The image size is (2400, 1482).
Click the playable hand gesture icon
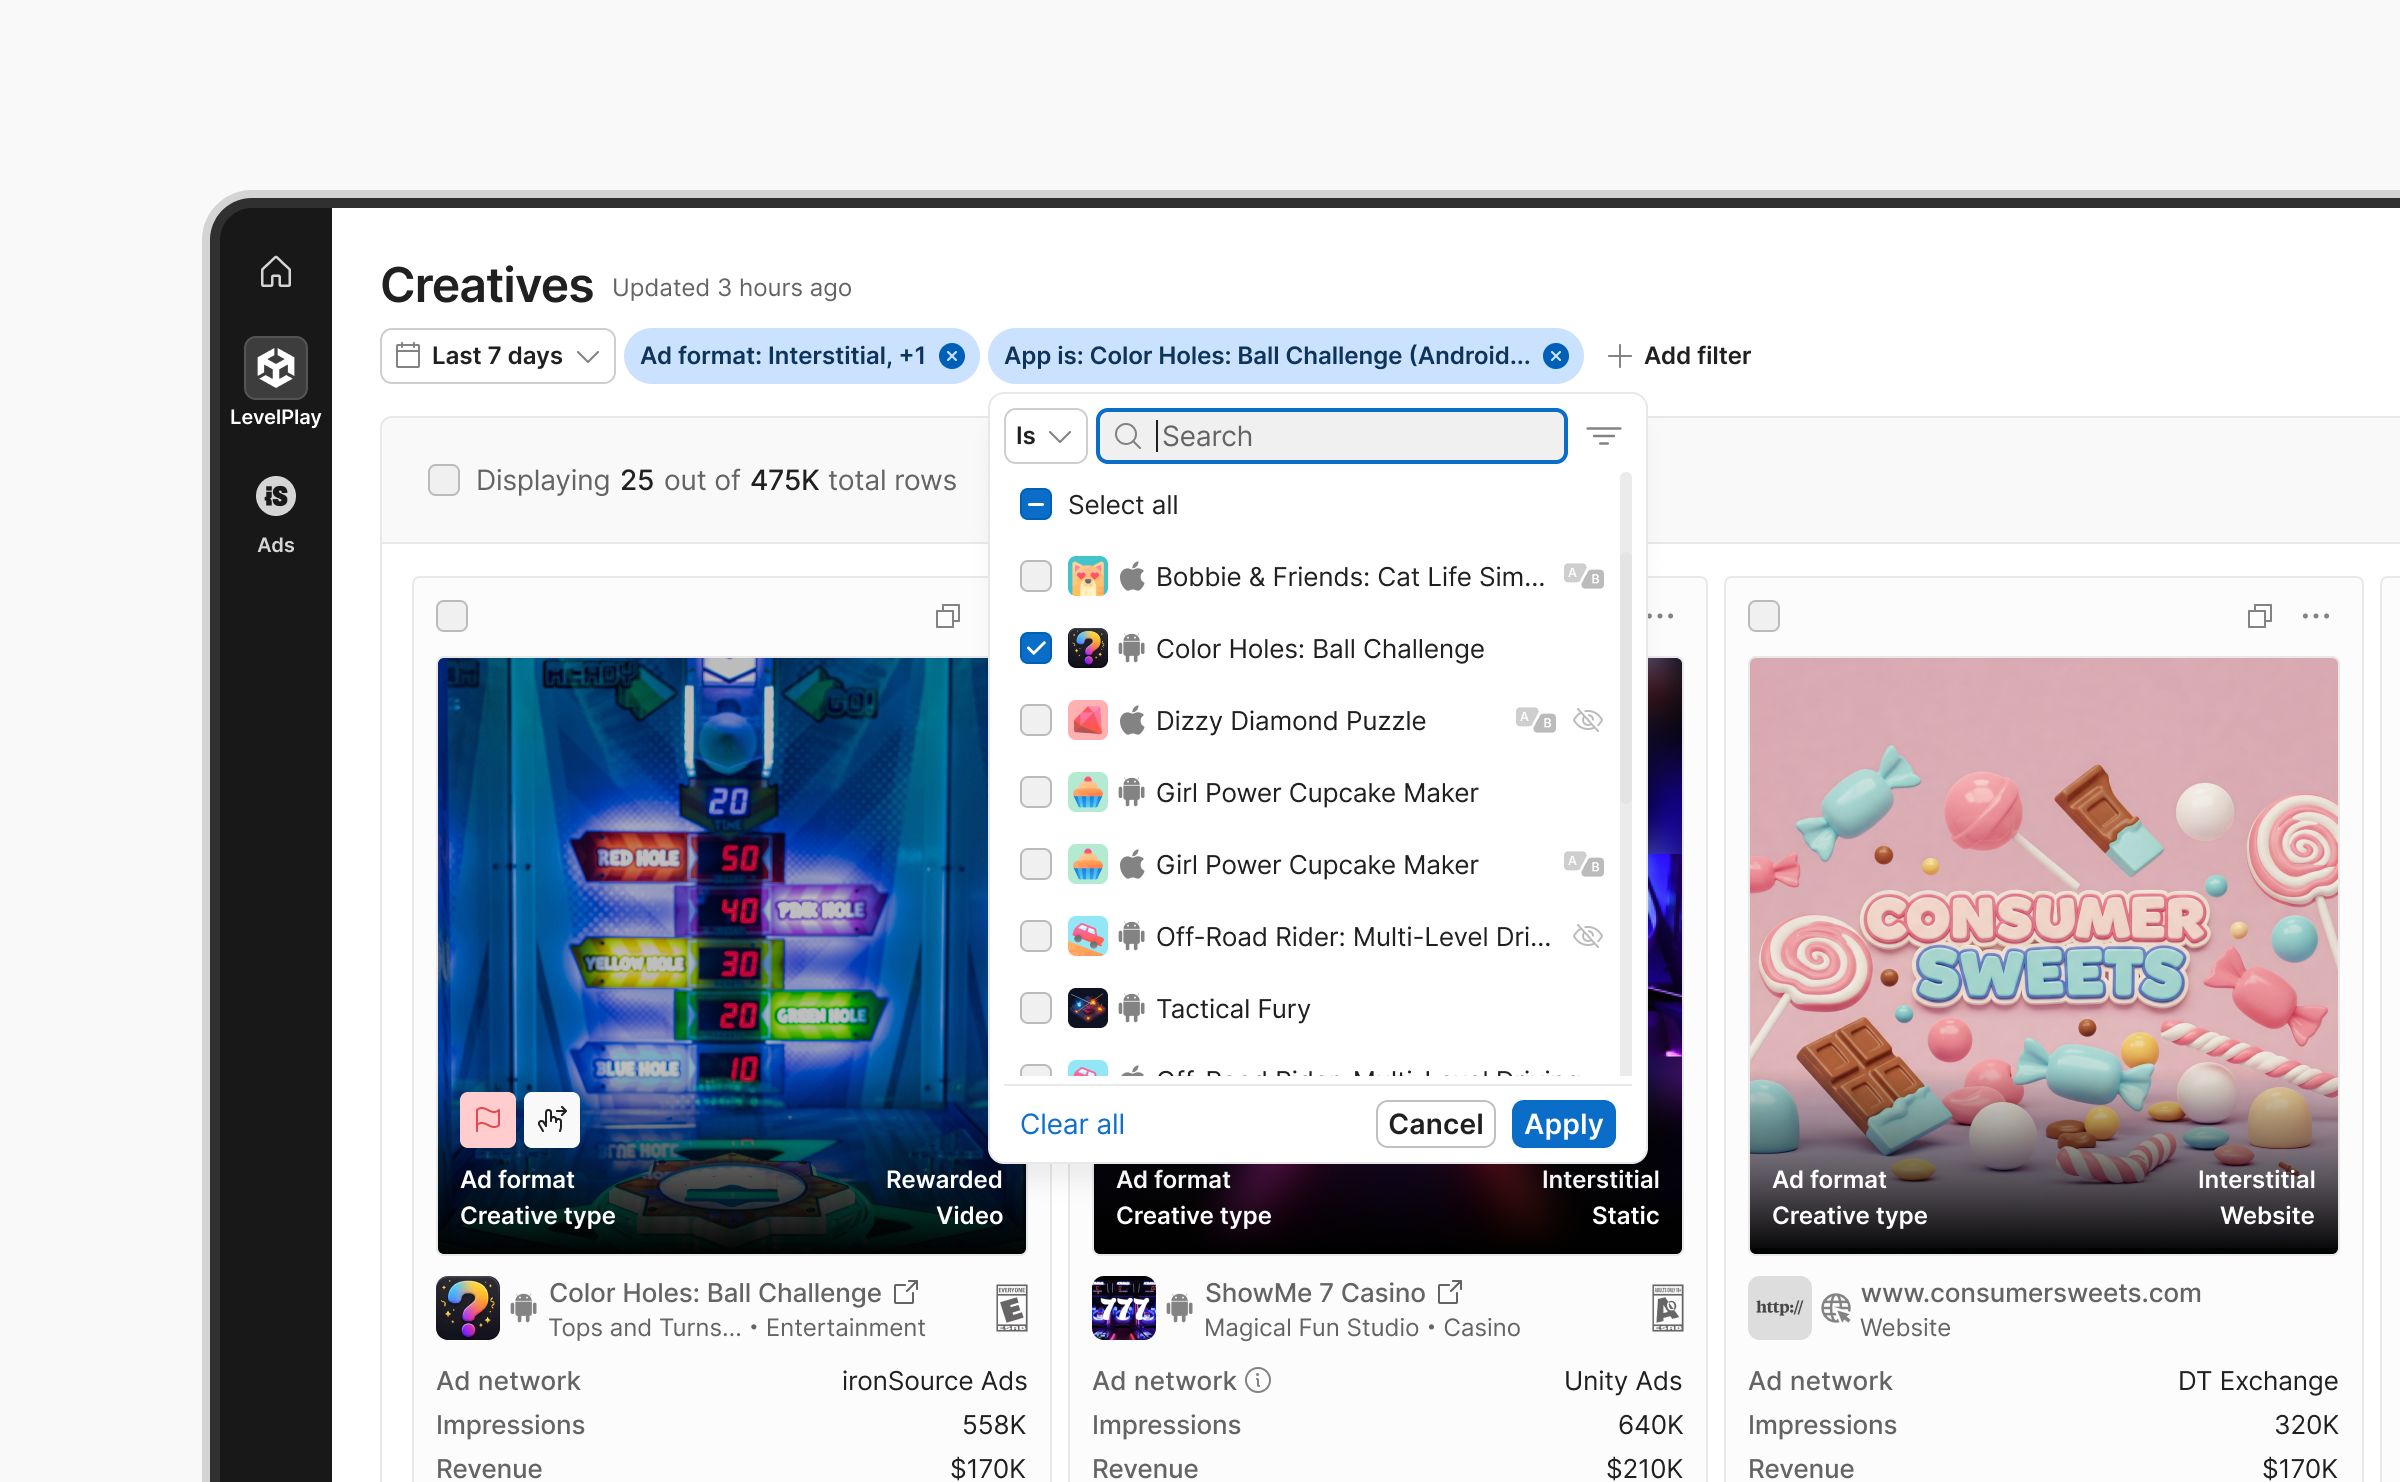552,1119
